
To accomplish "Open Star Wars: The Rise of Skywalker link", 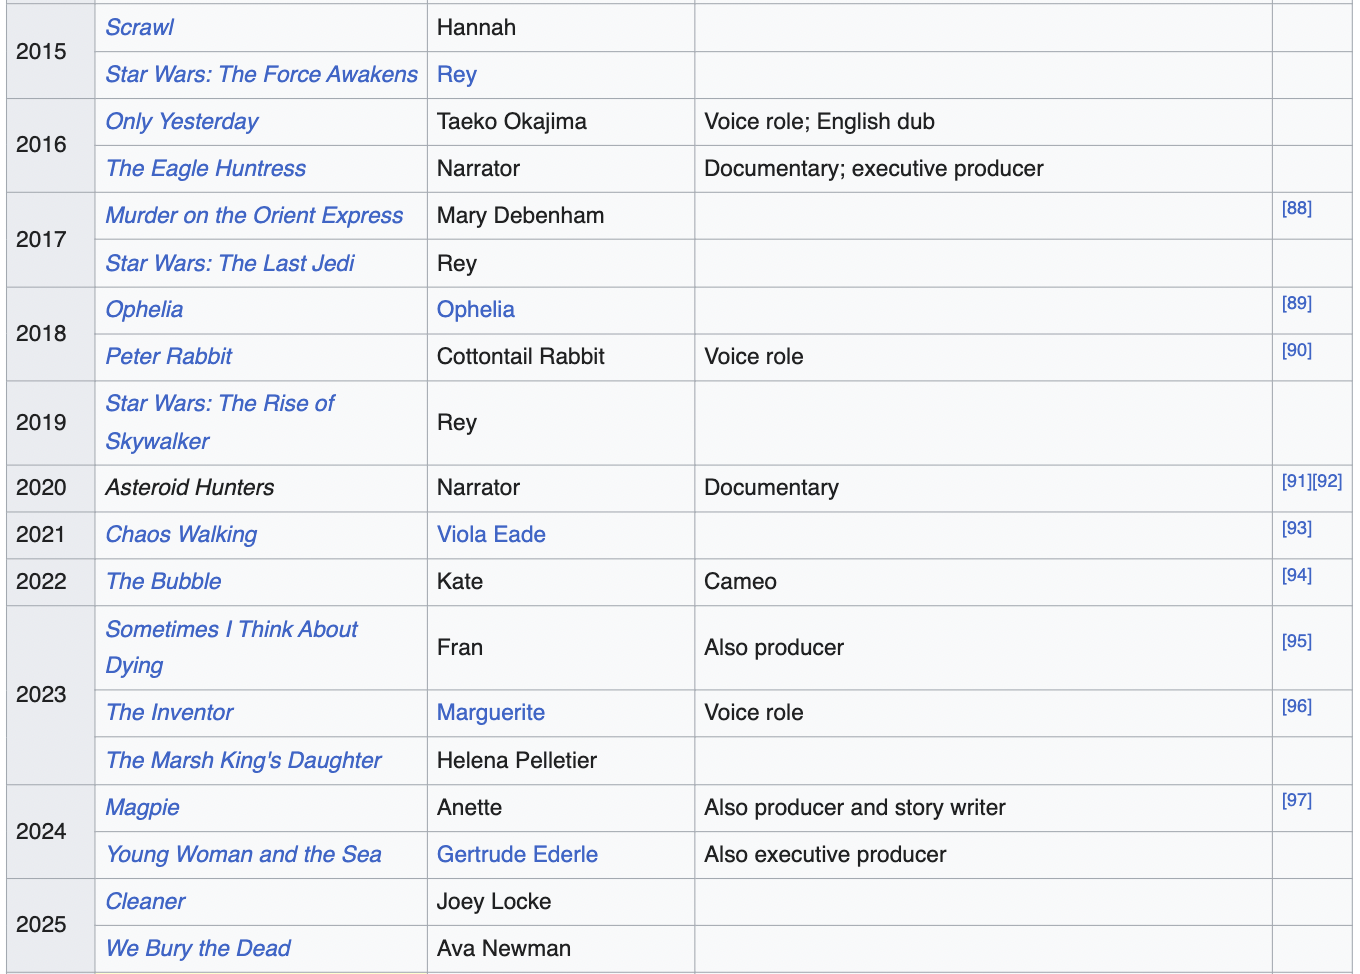I will 220,423.
